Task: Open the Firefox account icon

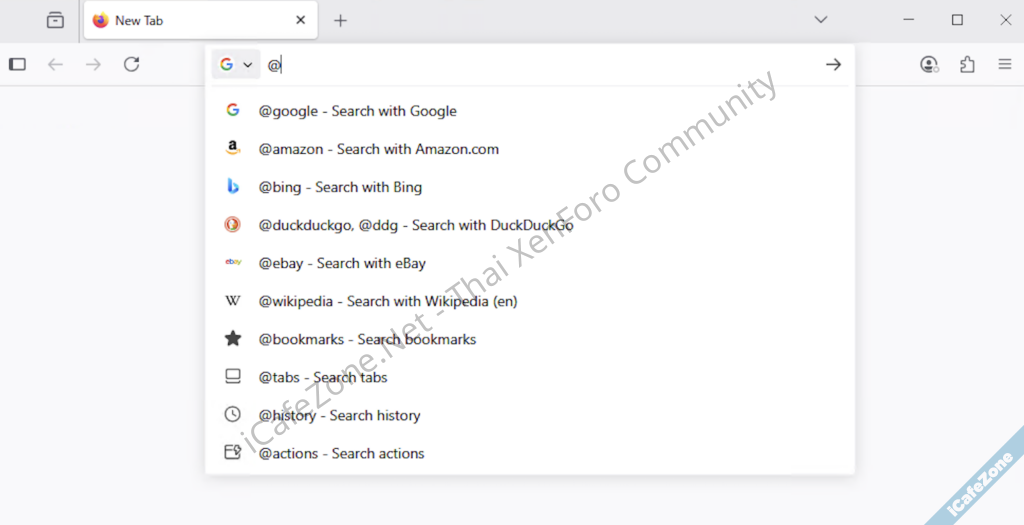Action: coord(929,64)
